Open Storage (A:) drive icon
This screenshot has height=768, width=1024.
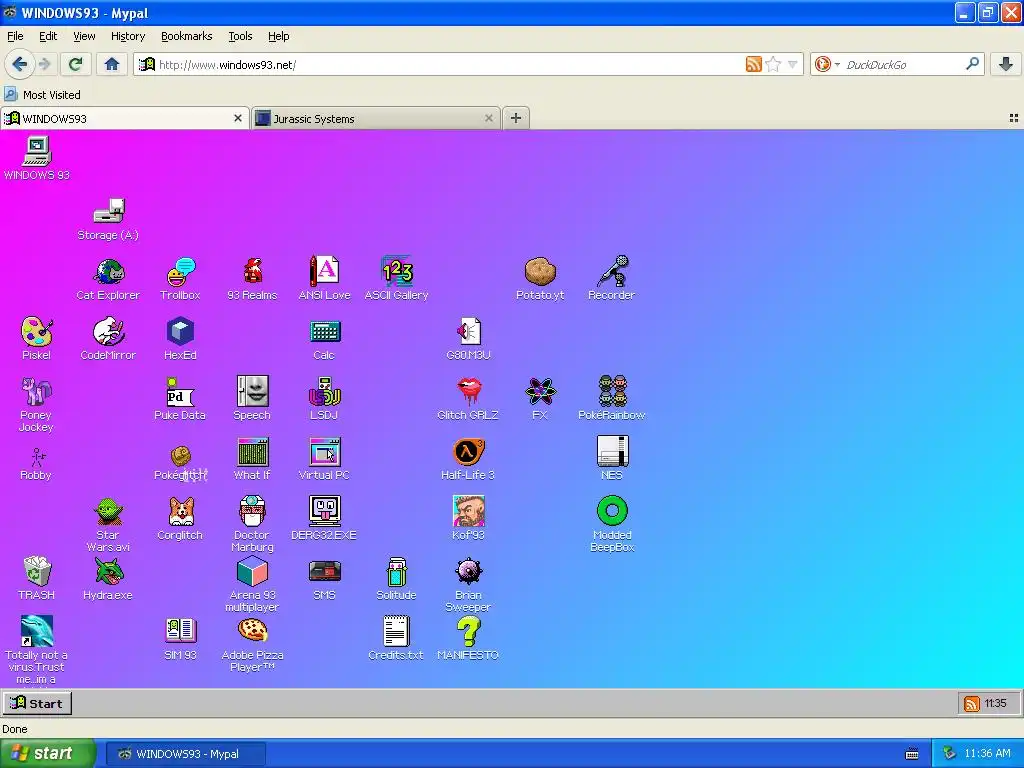point(108,212)
